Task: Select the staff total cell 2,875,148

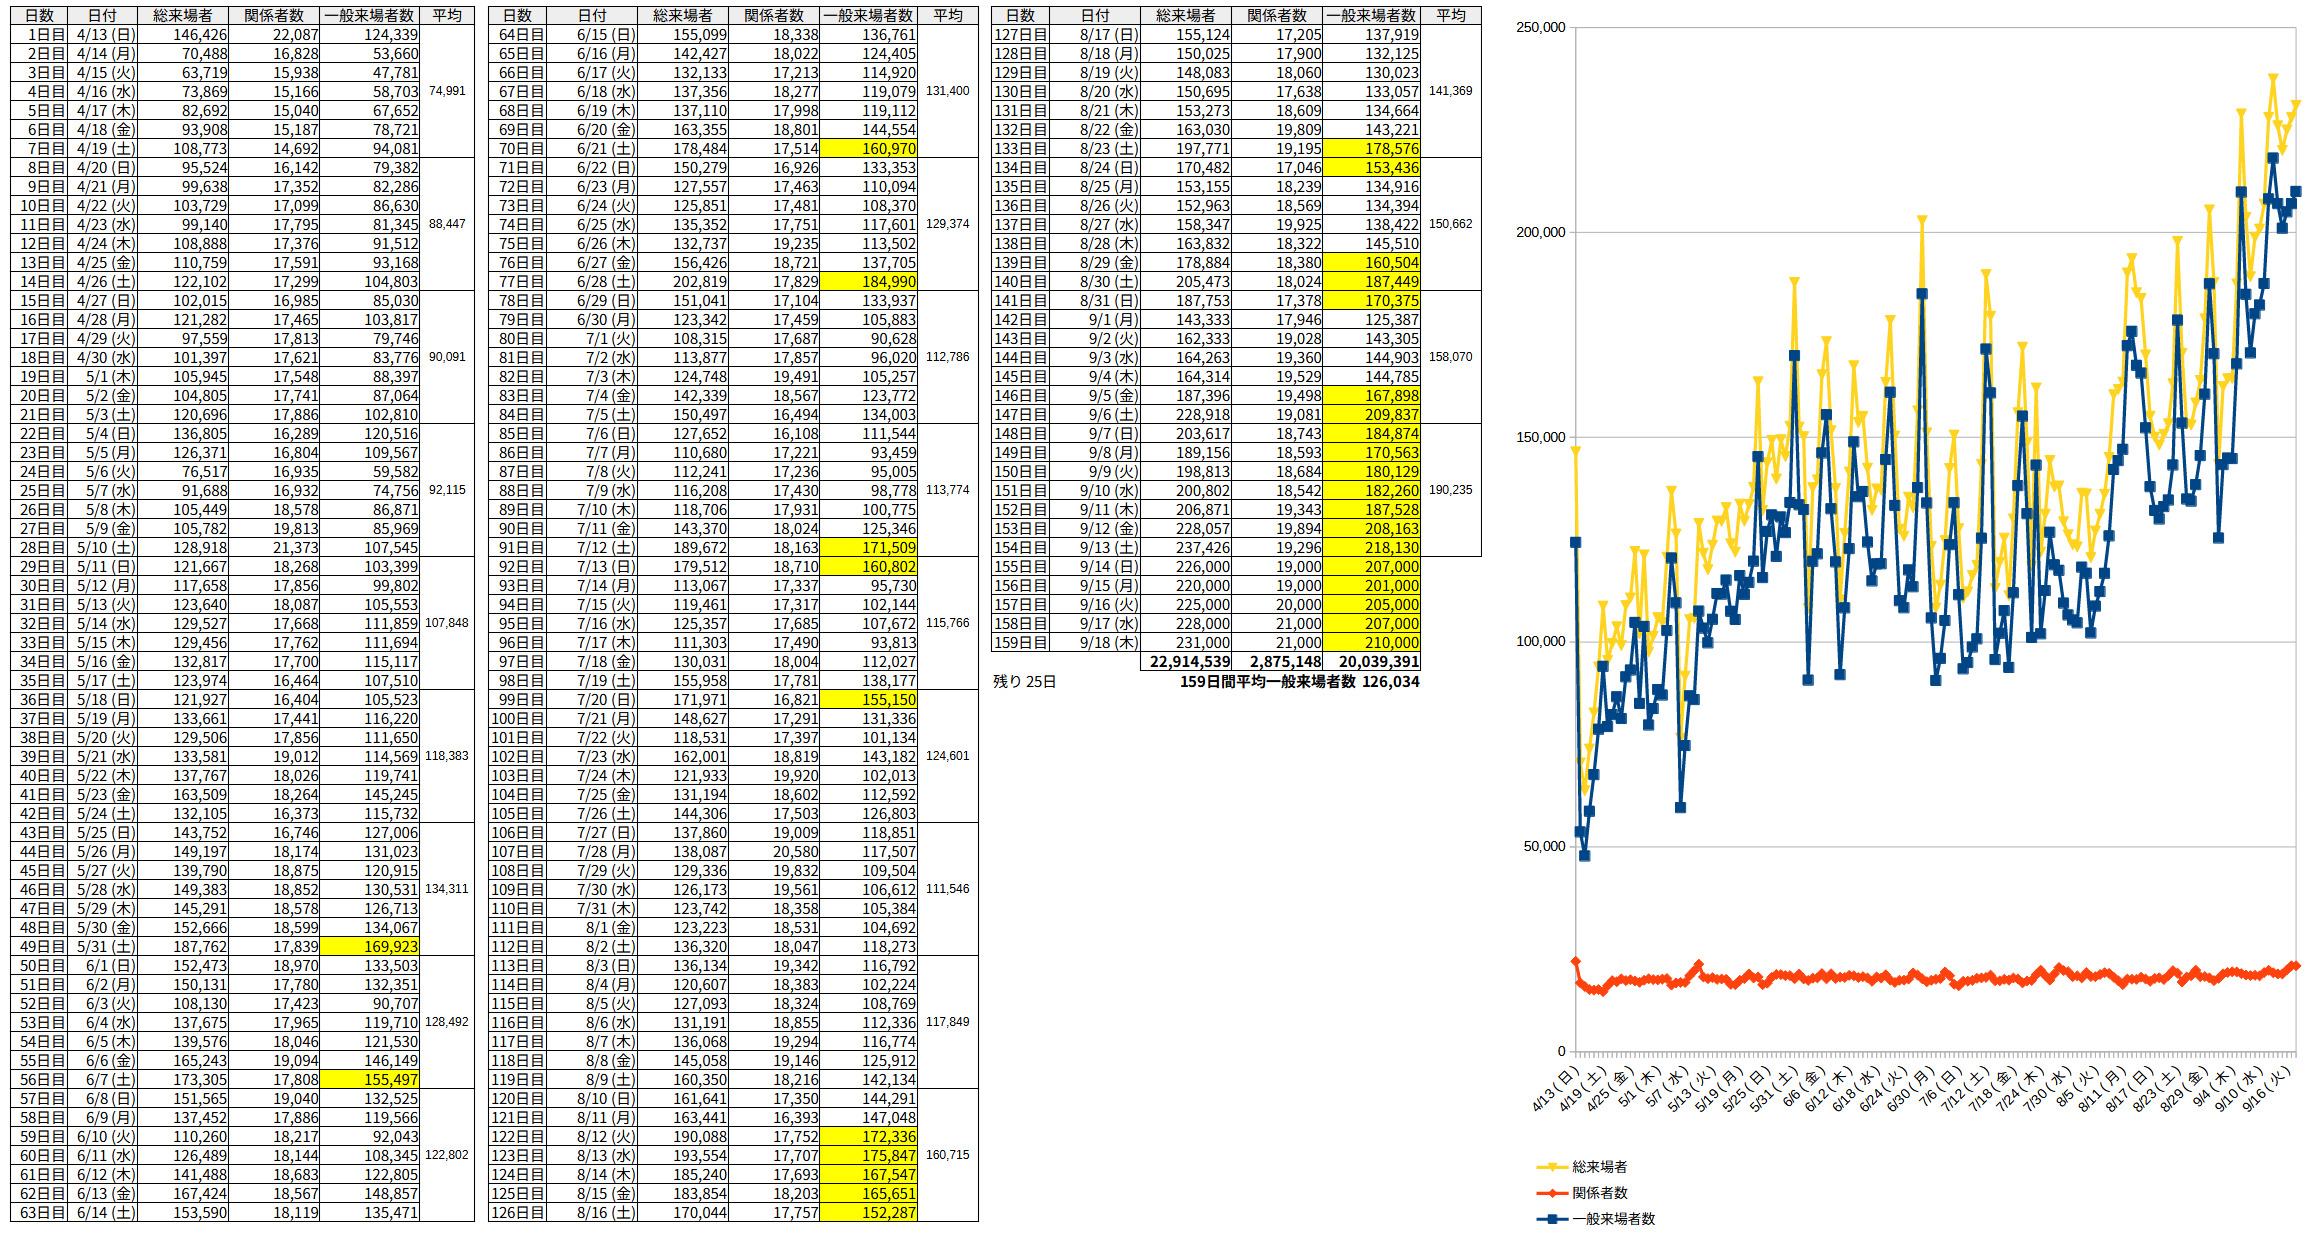Action: (x=1277, y=662)
